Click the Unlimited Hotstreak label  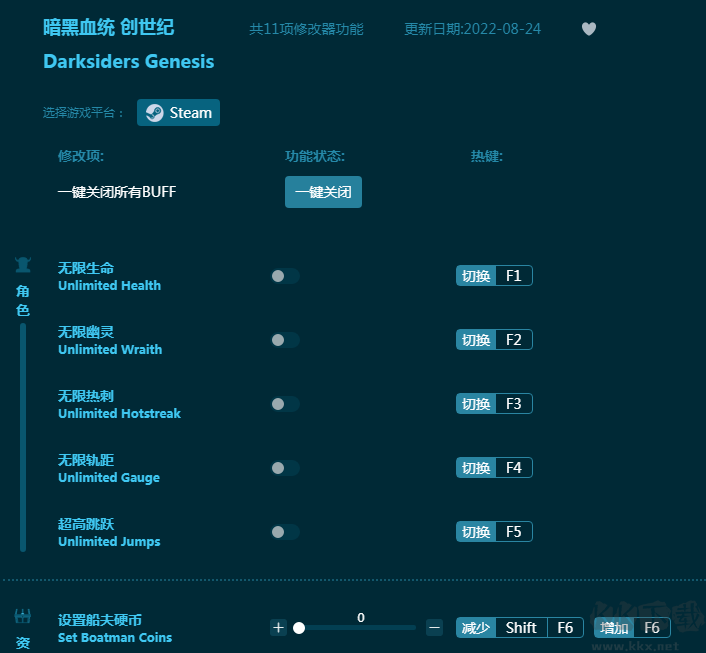pos(119,413)
